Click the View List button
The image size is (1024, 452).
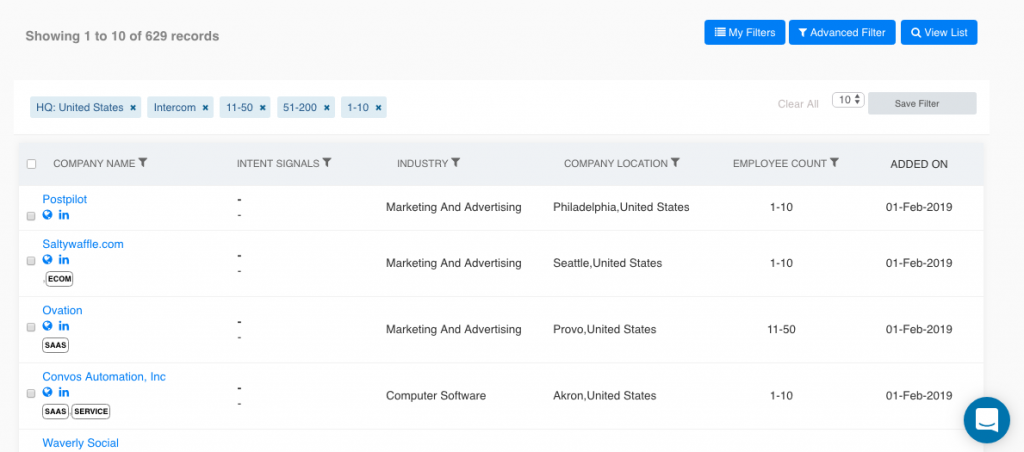[939, 32]
